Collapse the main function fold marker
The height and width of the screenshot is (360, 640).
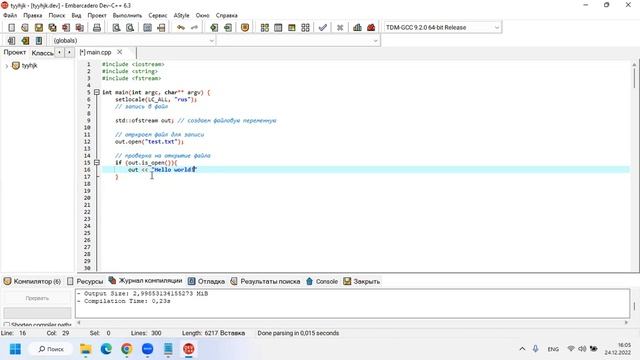pos(97,92)
